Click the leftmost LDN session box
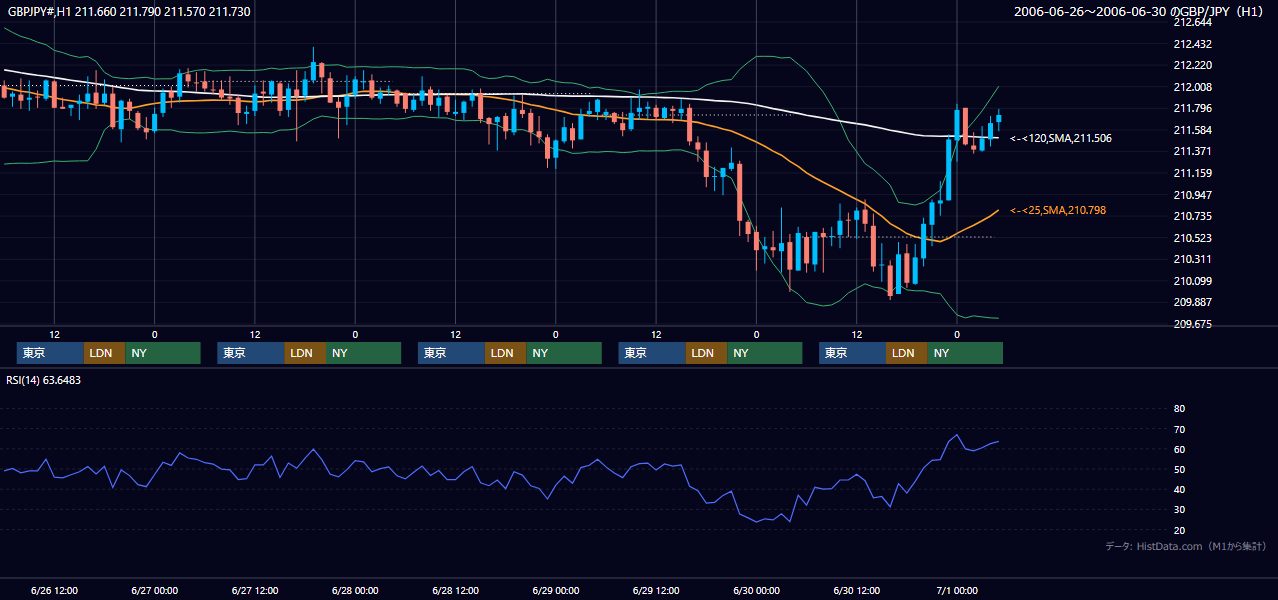The width and height of the screenshot is (1278, 600). (x=104, y=353)
